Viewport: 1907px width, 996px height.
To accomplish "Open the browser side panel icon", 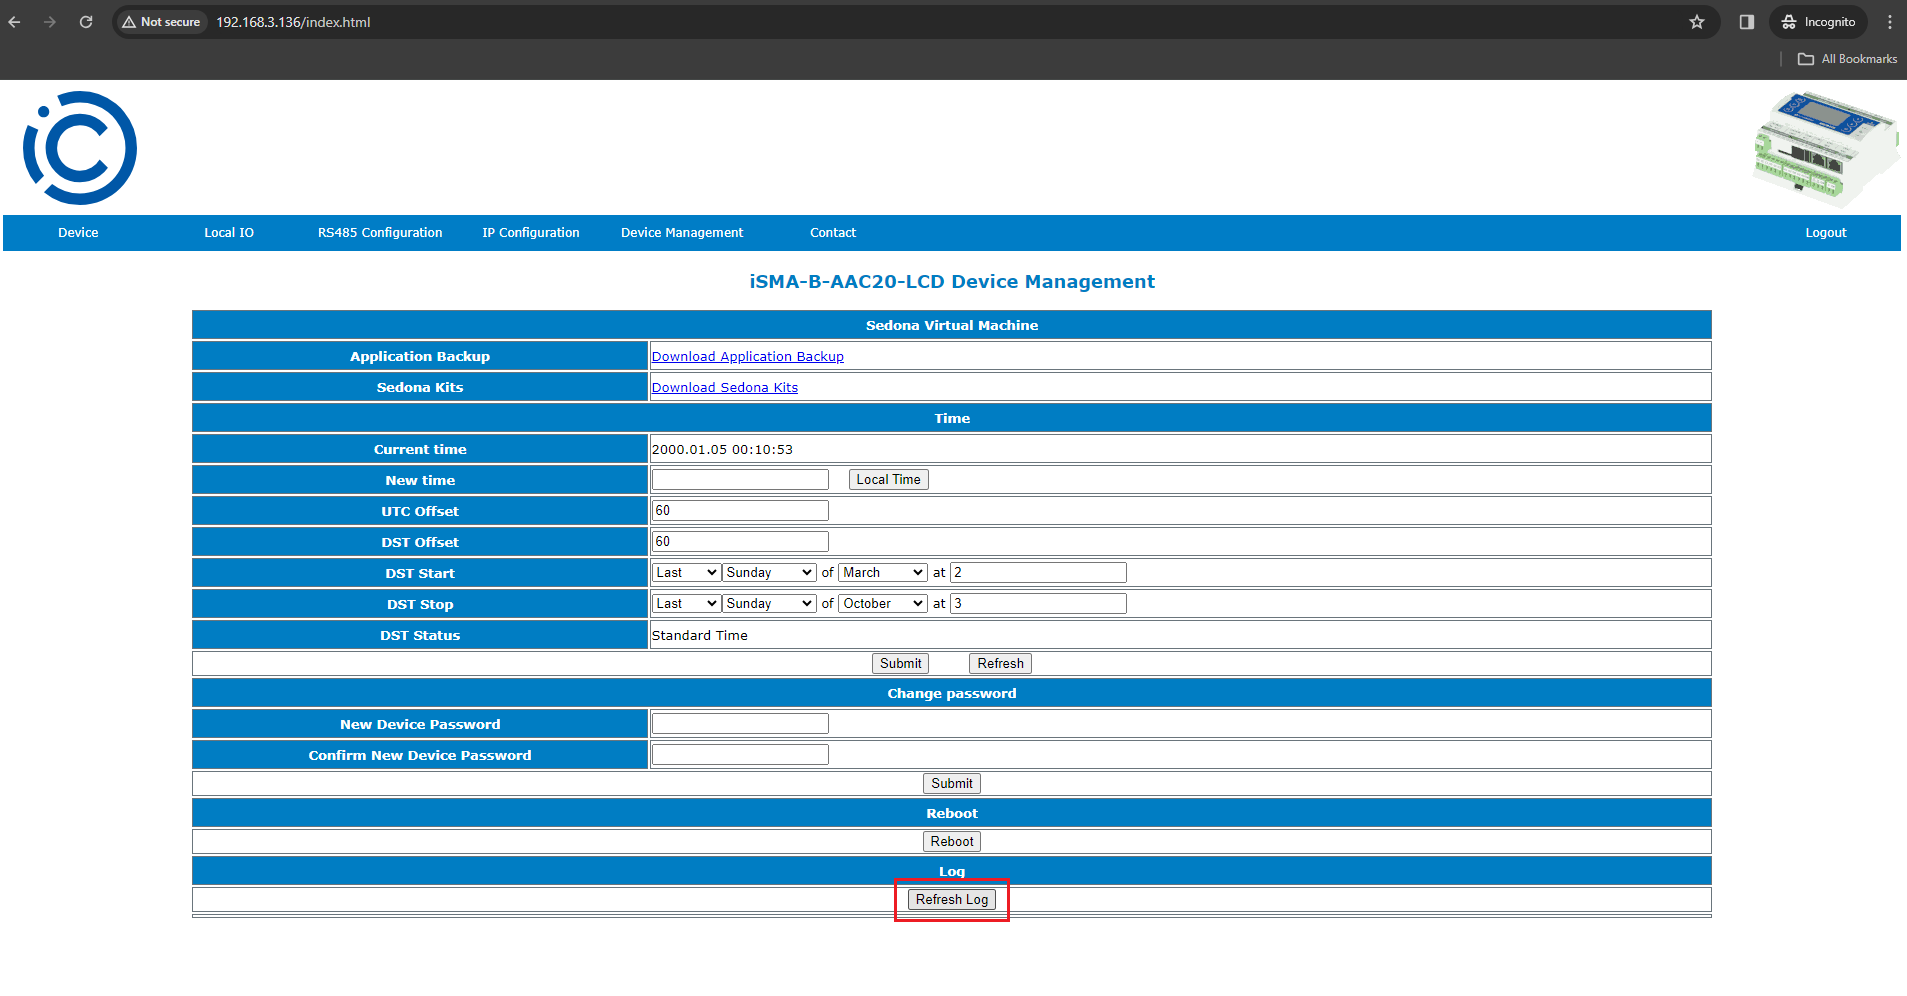I will (1747, 22).
